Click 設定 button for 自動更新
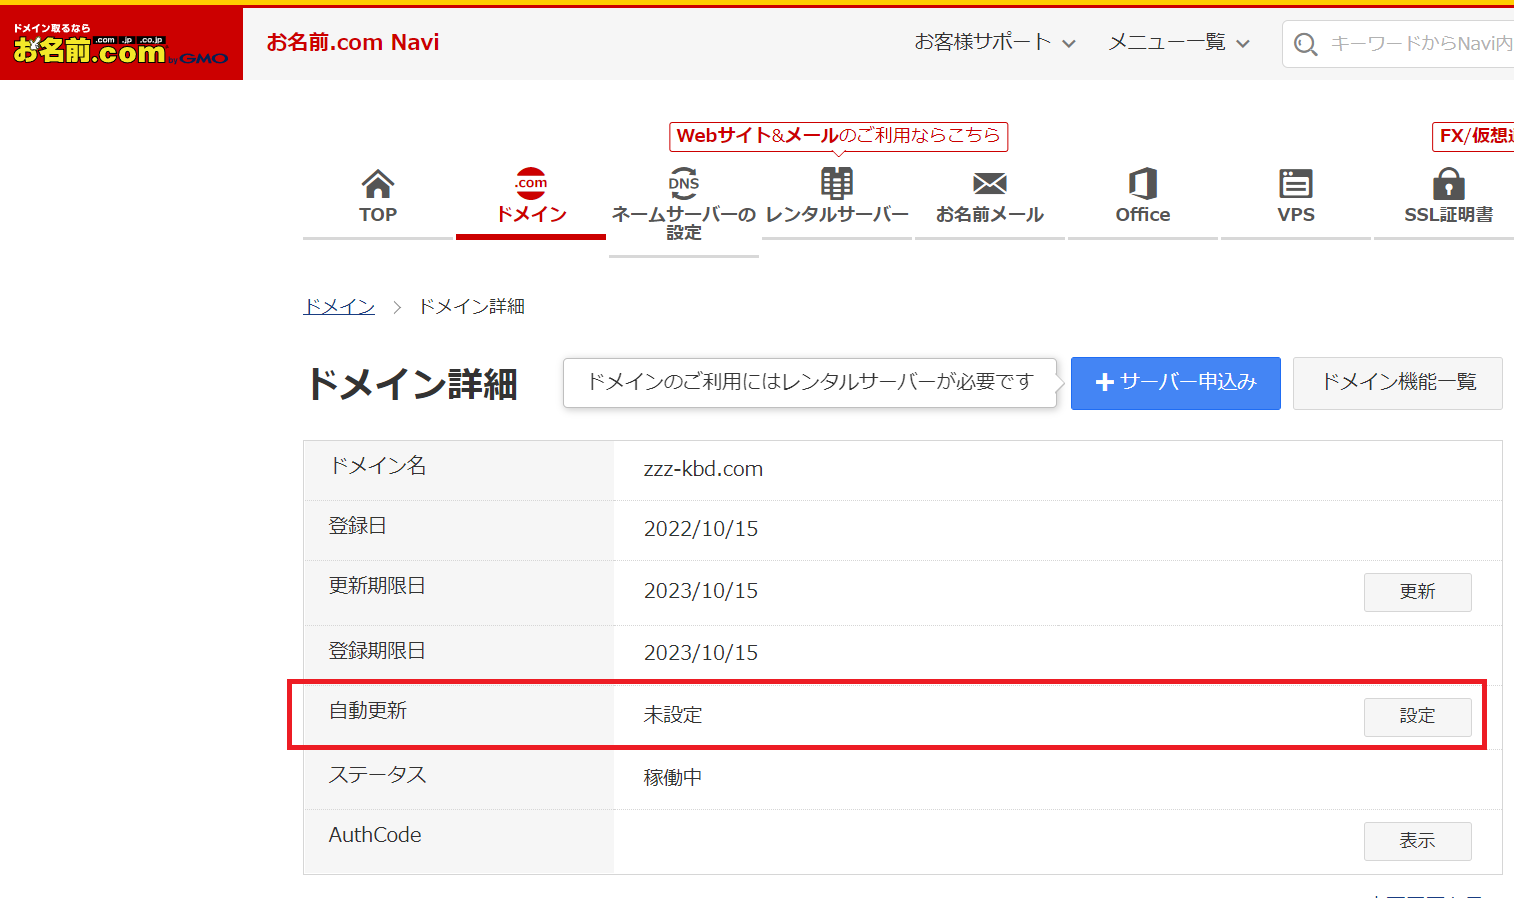 pos(1417,717)
